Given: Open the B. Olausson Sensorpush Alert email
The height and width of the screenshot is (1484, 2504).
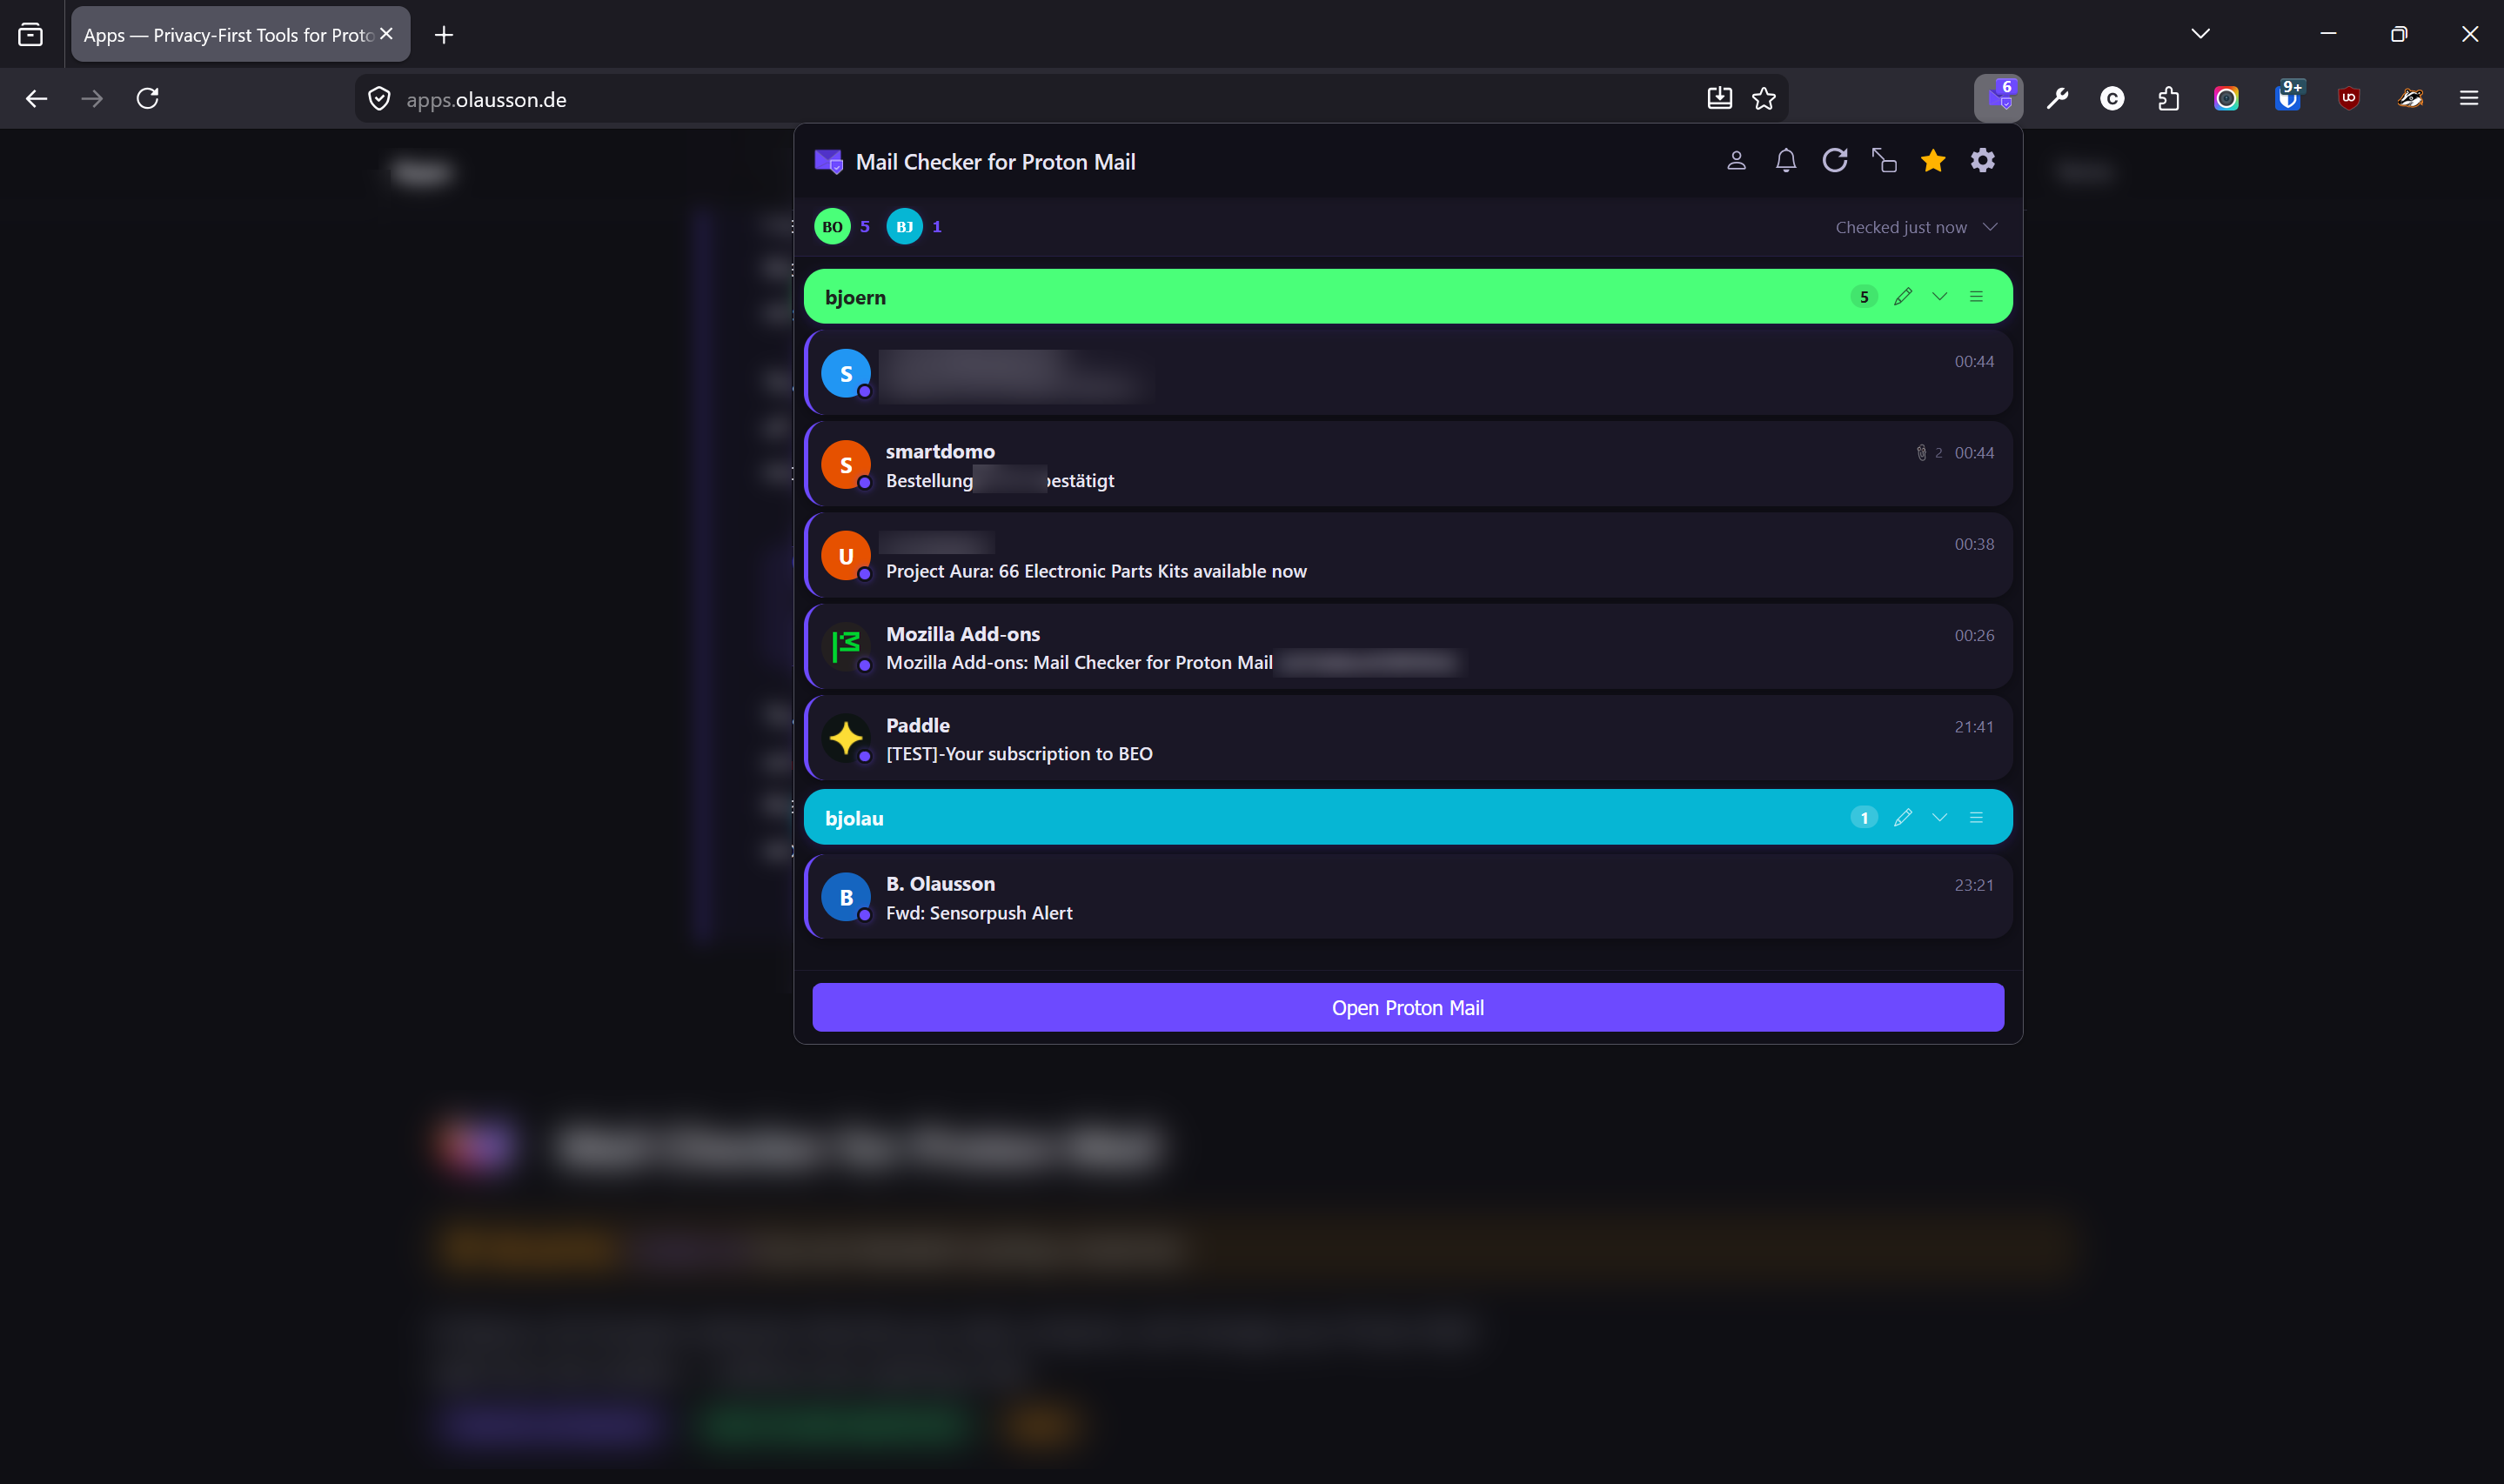Looking at the screenshot, I should (1408, 897).
